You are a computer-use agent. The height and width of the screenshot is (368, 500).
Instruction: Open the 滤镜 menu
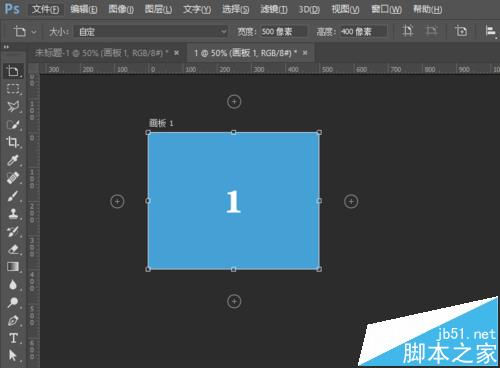tap(274, 9)
